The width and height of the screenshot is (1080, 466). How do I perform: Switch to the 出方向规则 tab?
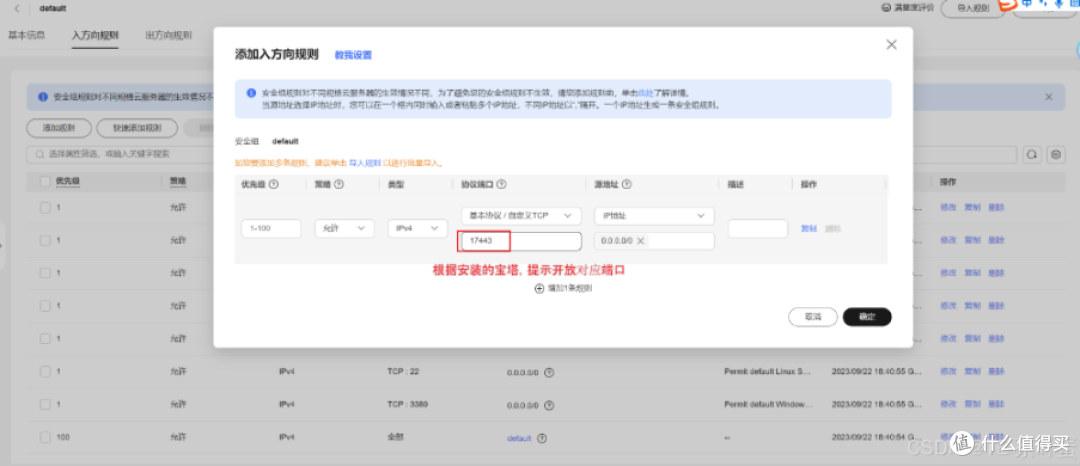click(x=169, y=35)
